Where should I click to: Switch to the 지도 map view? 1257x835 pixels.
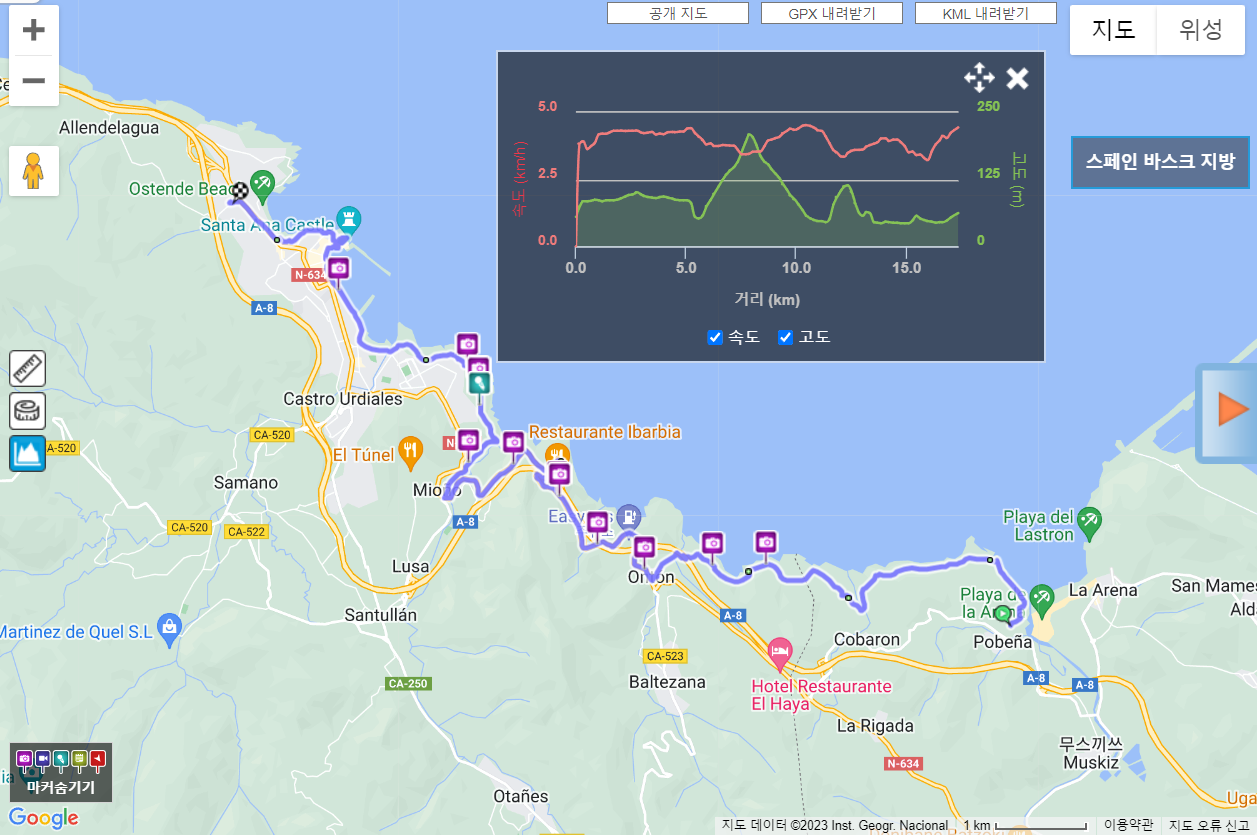point(1113,30)
